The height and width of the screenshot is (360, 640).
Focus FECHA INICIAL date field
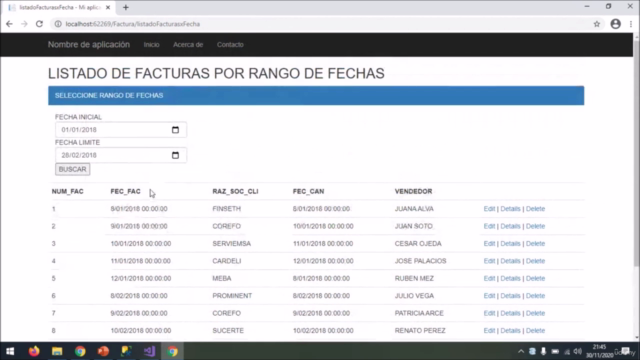pyautogui.click(x=121, y=130)
